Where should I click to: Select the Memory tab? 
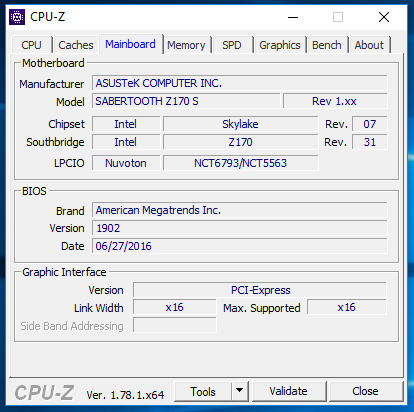[186, 45]
